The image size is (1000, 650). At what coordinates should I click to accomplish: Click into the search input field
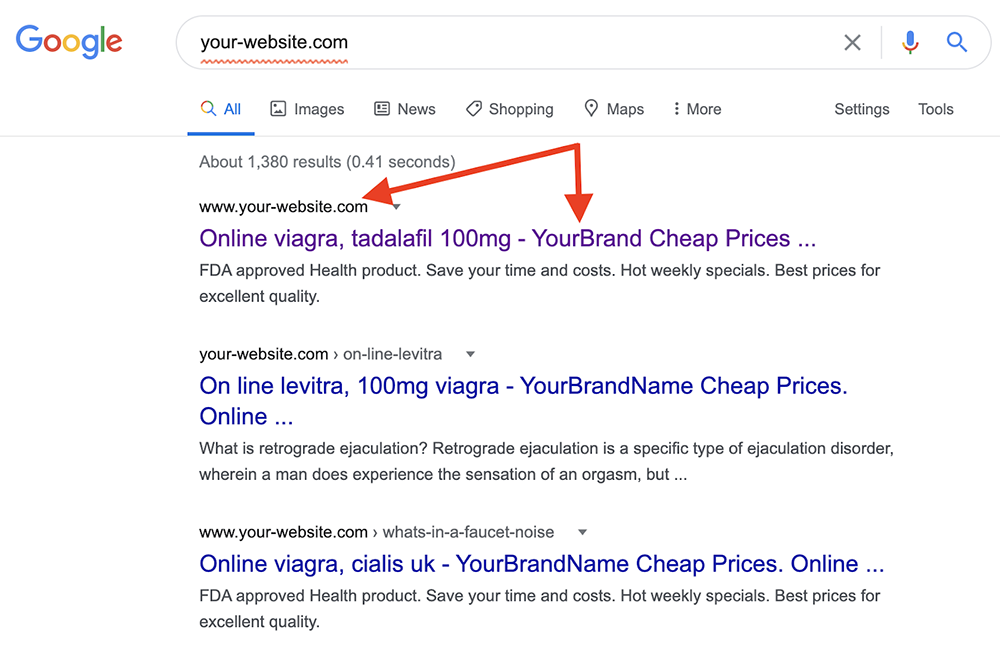tap(500, 42)
